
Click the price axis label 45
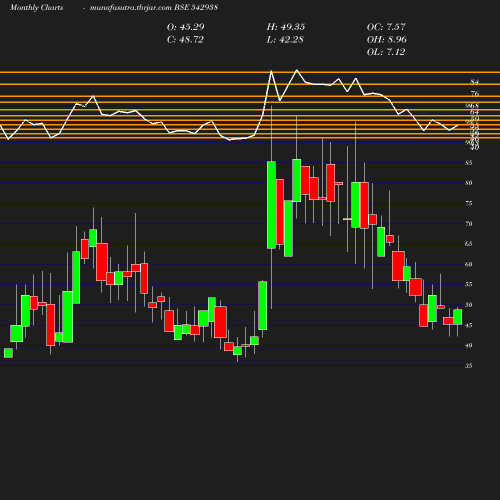(469, 325)
